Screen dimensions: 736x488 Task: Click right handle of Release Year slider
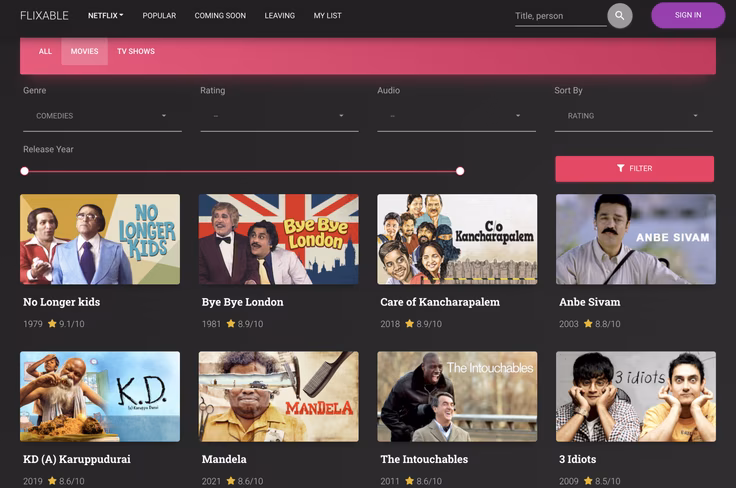(460, 171)
